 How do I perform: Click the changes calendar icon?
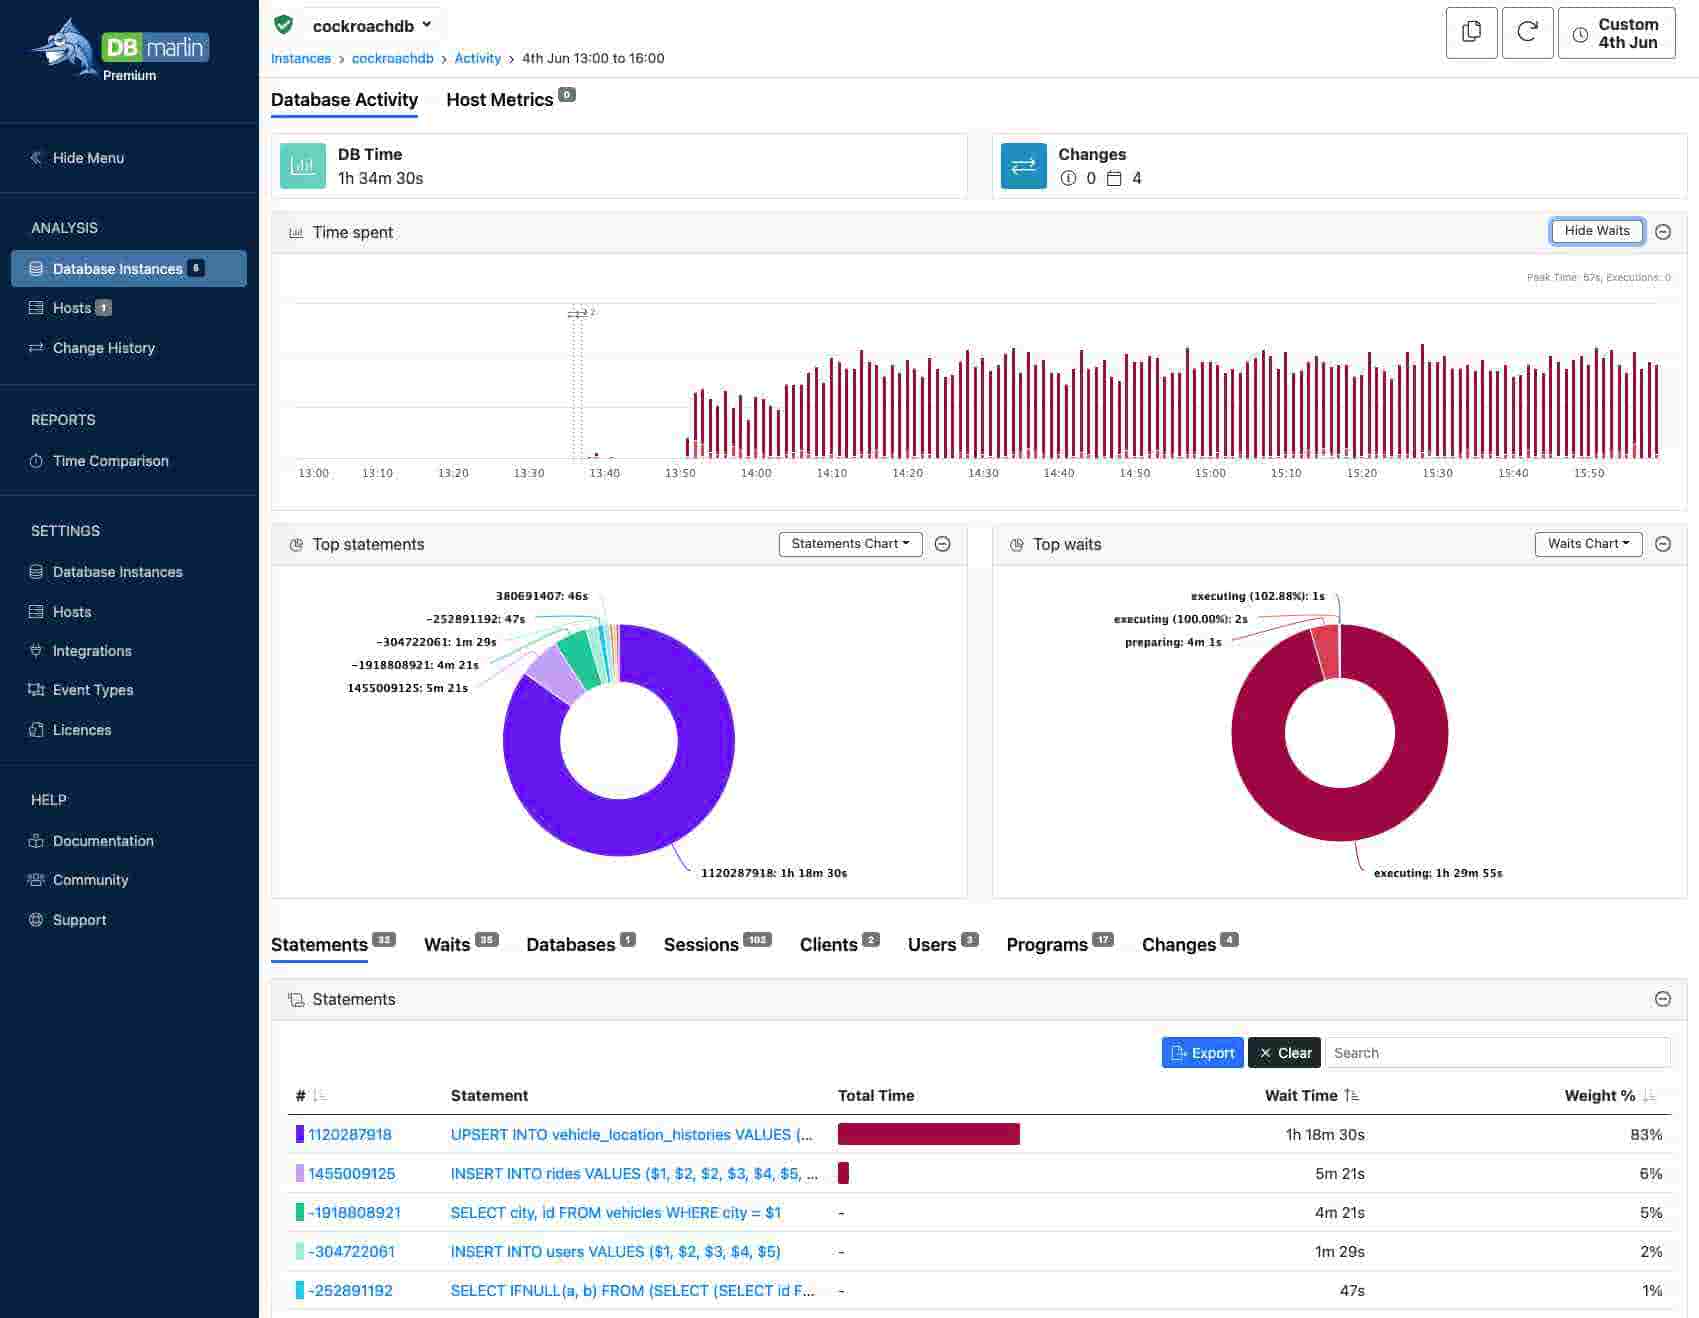click(1114, 178)
